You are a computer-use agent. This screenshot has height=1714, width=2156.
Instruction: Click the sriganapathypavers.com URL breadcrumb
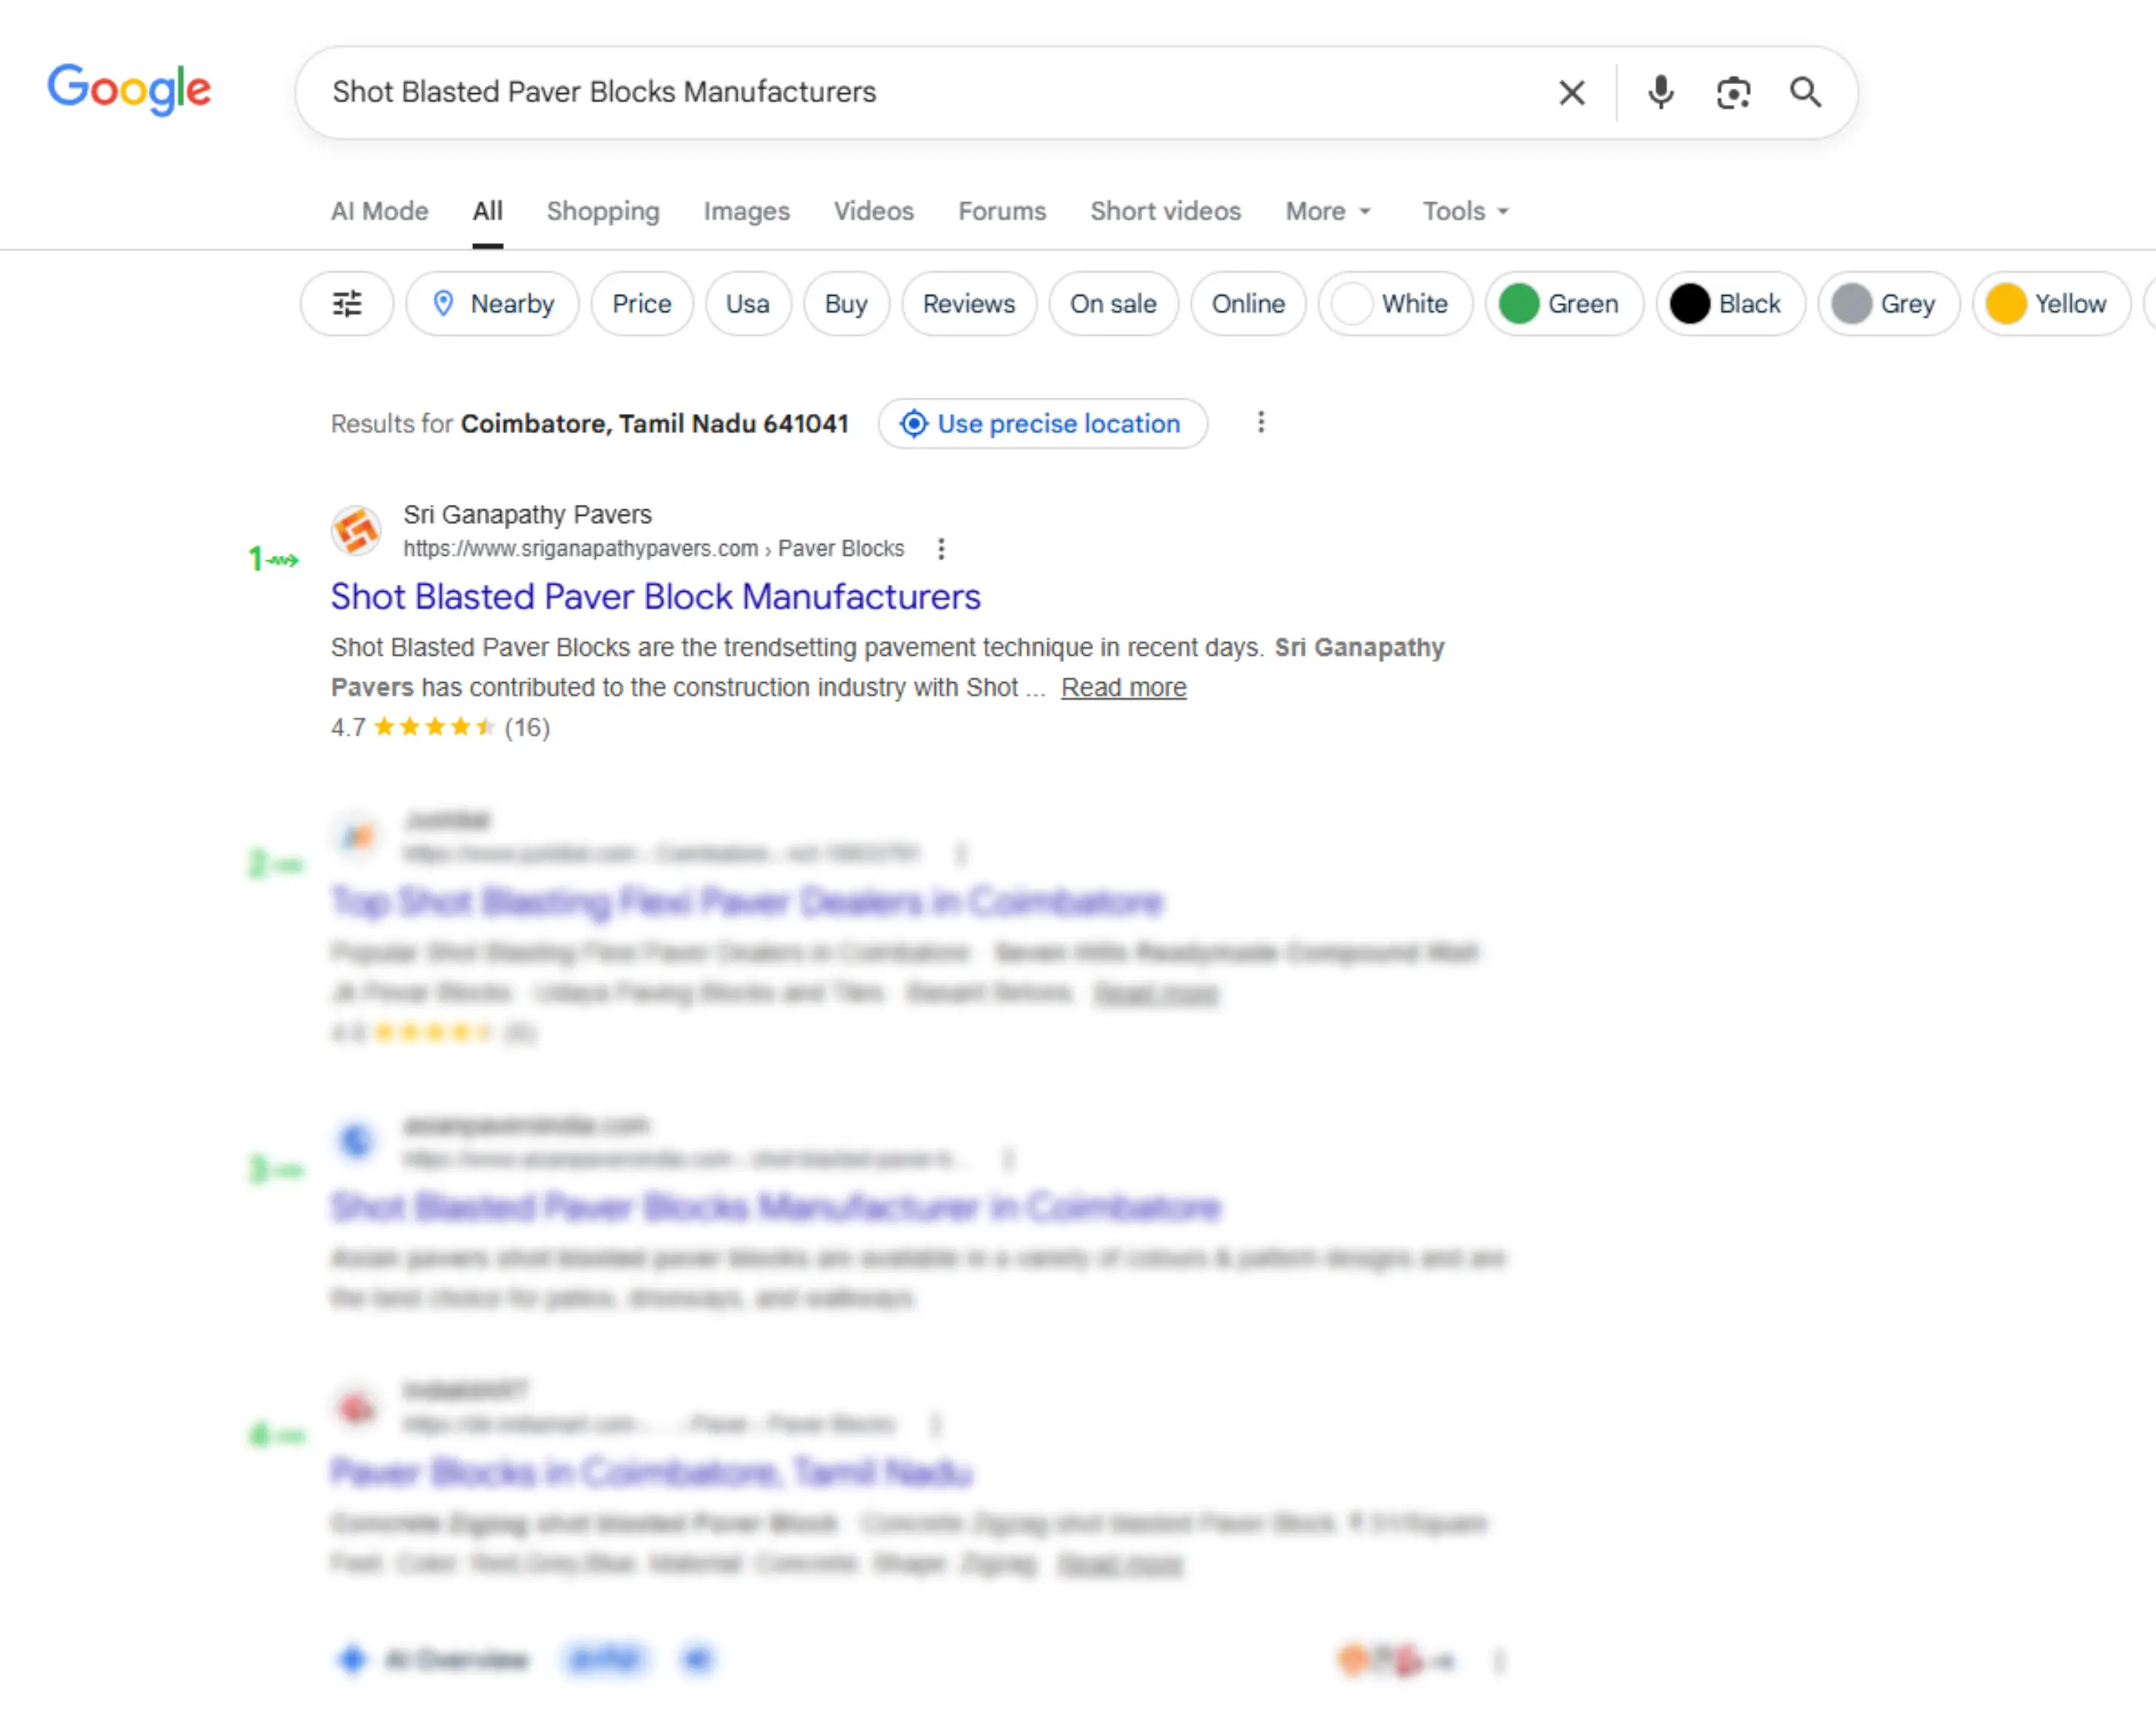pos(653,548)
